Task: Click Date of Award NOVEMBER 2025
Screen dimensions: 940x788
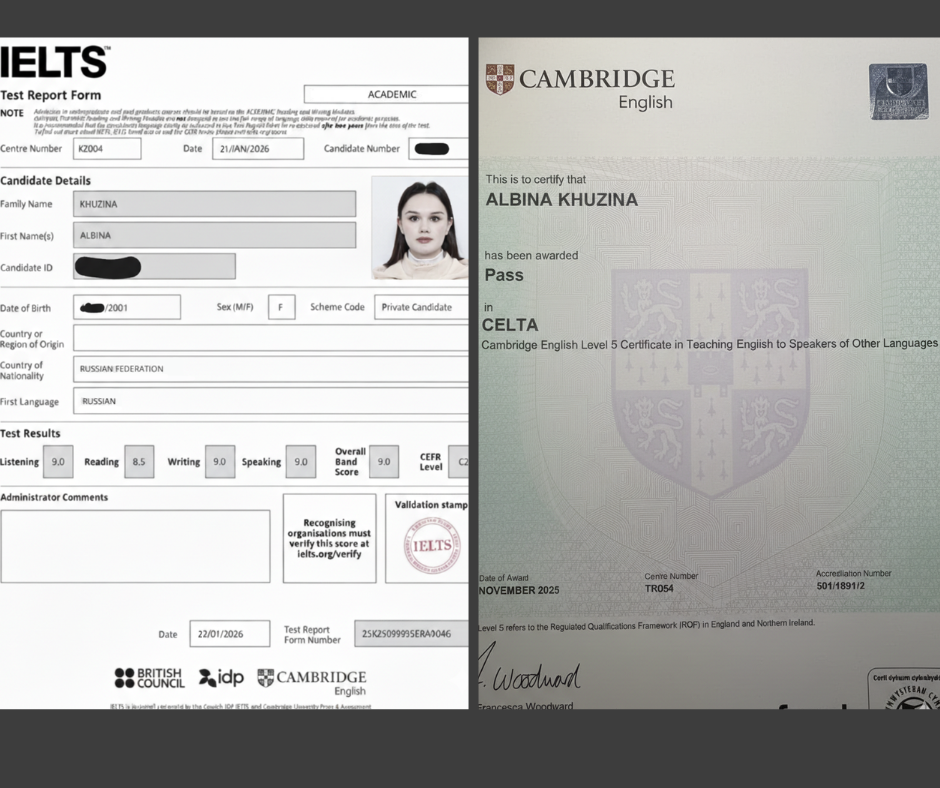Action: click(x=519, y=585)
